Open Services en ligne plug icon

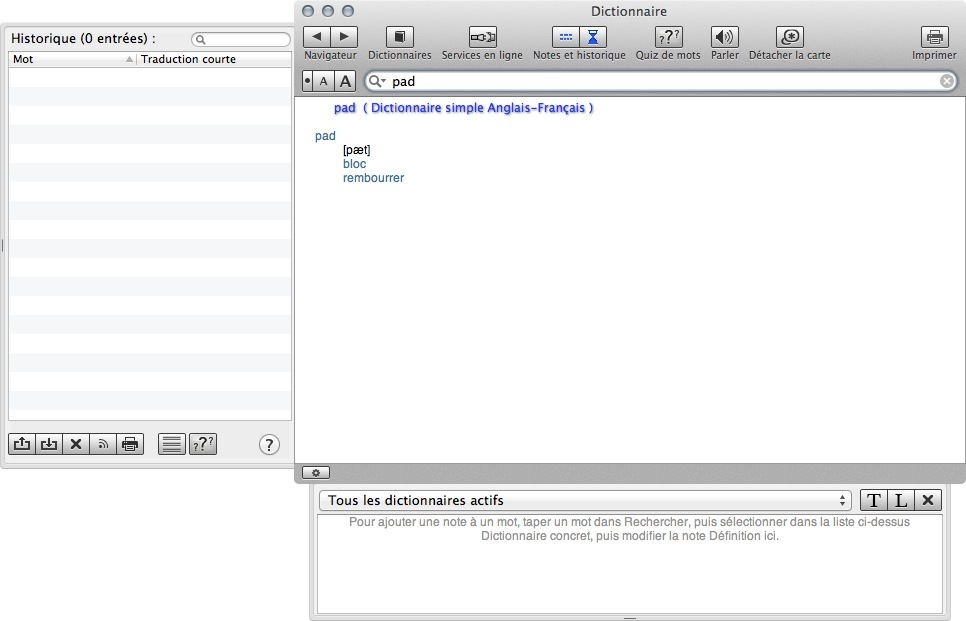tap(482, 37)
